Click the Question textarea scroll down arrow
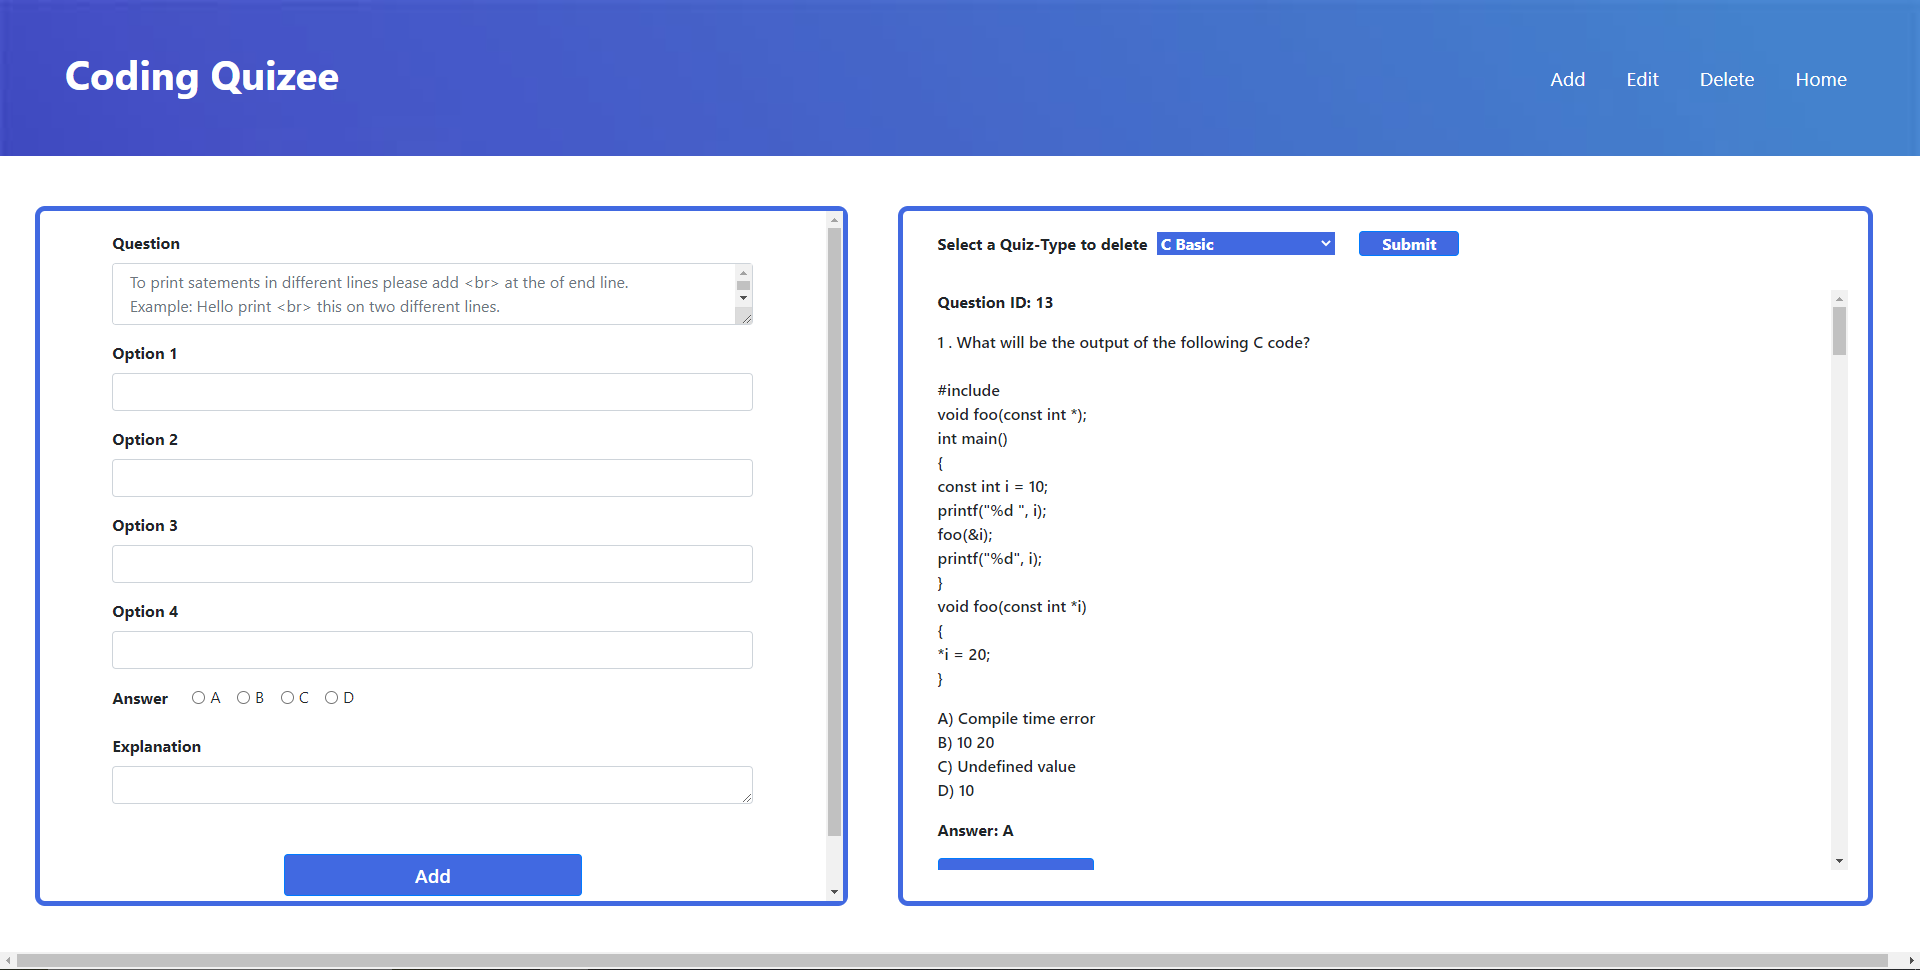This screenshot has height=970, width=1920. (x=743, y=298)
